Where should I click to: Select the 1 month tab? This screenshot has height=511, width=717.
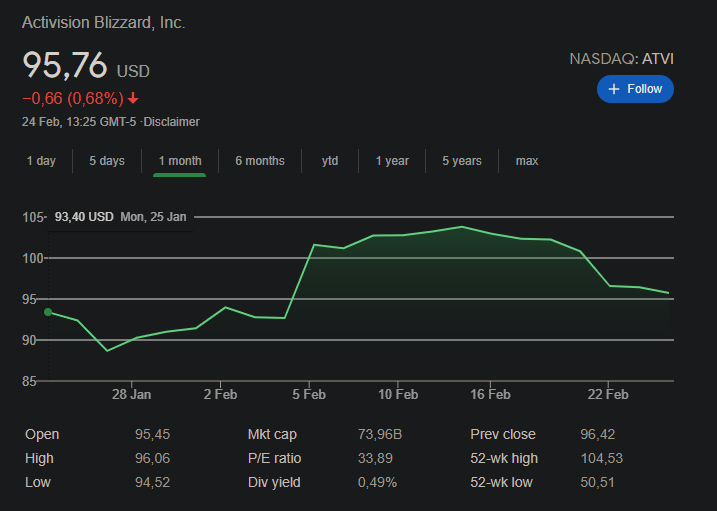click(x=180, y=161)
